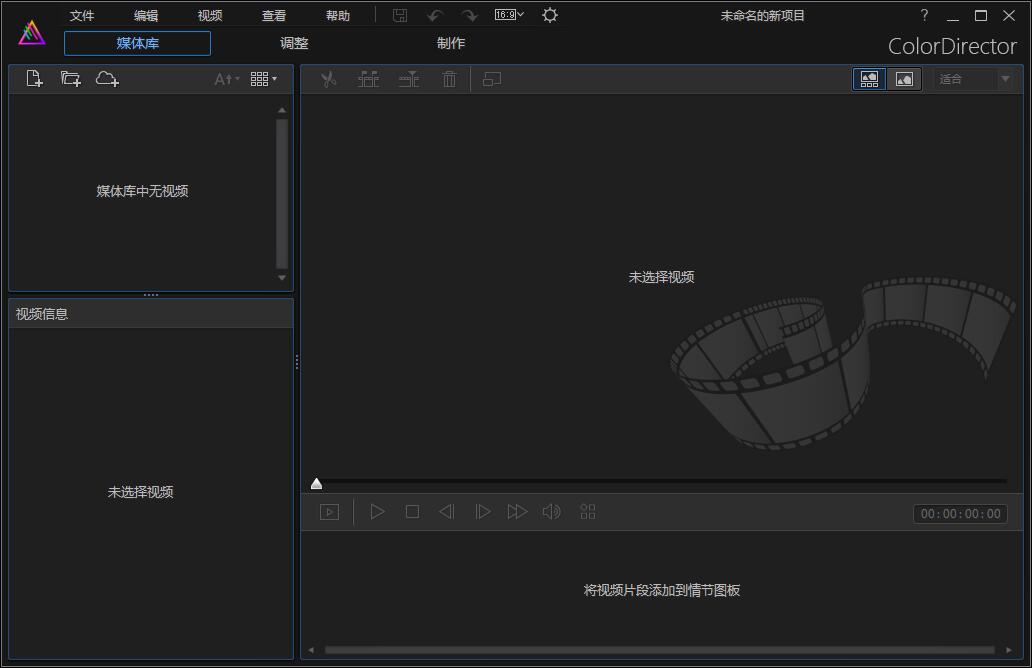Click the second split icon next to the trash
The height and width of the screenshot is (668, 1032).
click(x=409, y=80)
